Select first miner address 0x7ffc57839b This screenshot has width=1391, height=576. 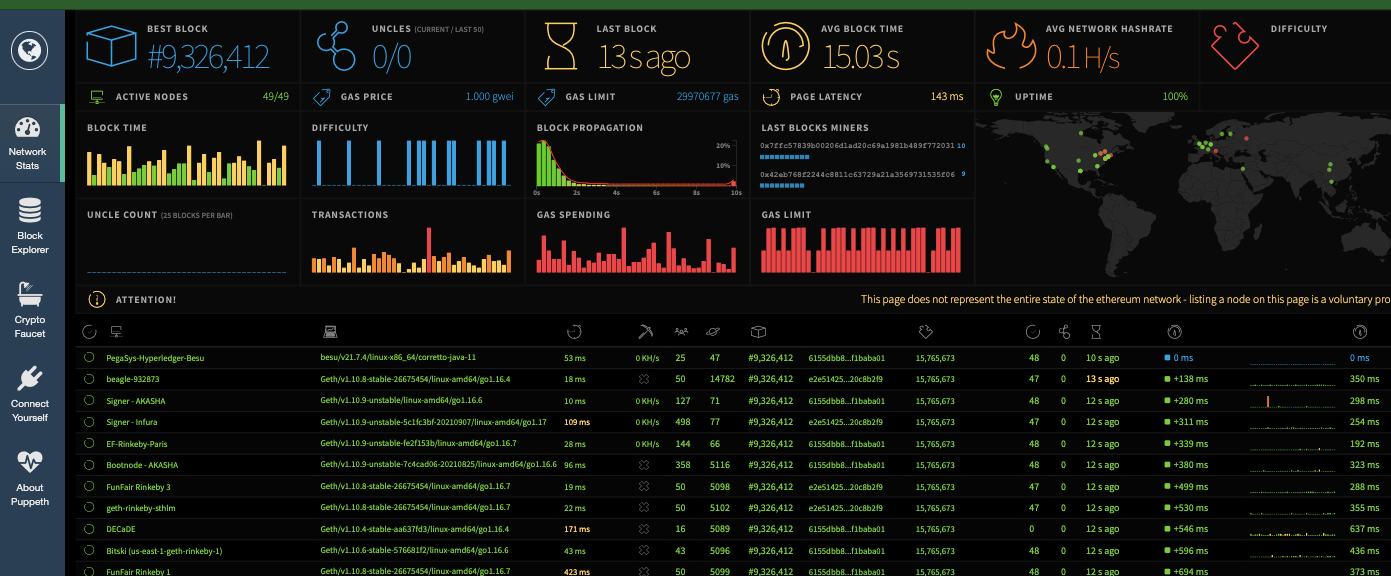[857, 146]
